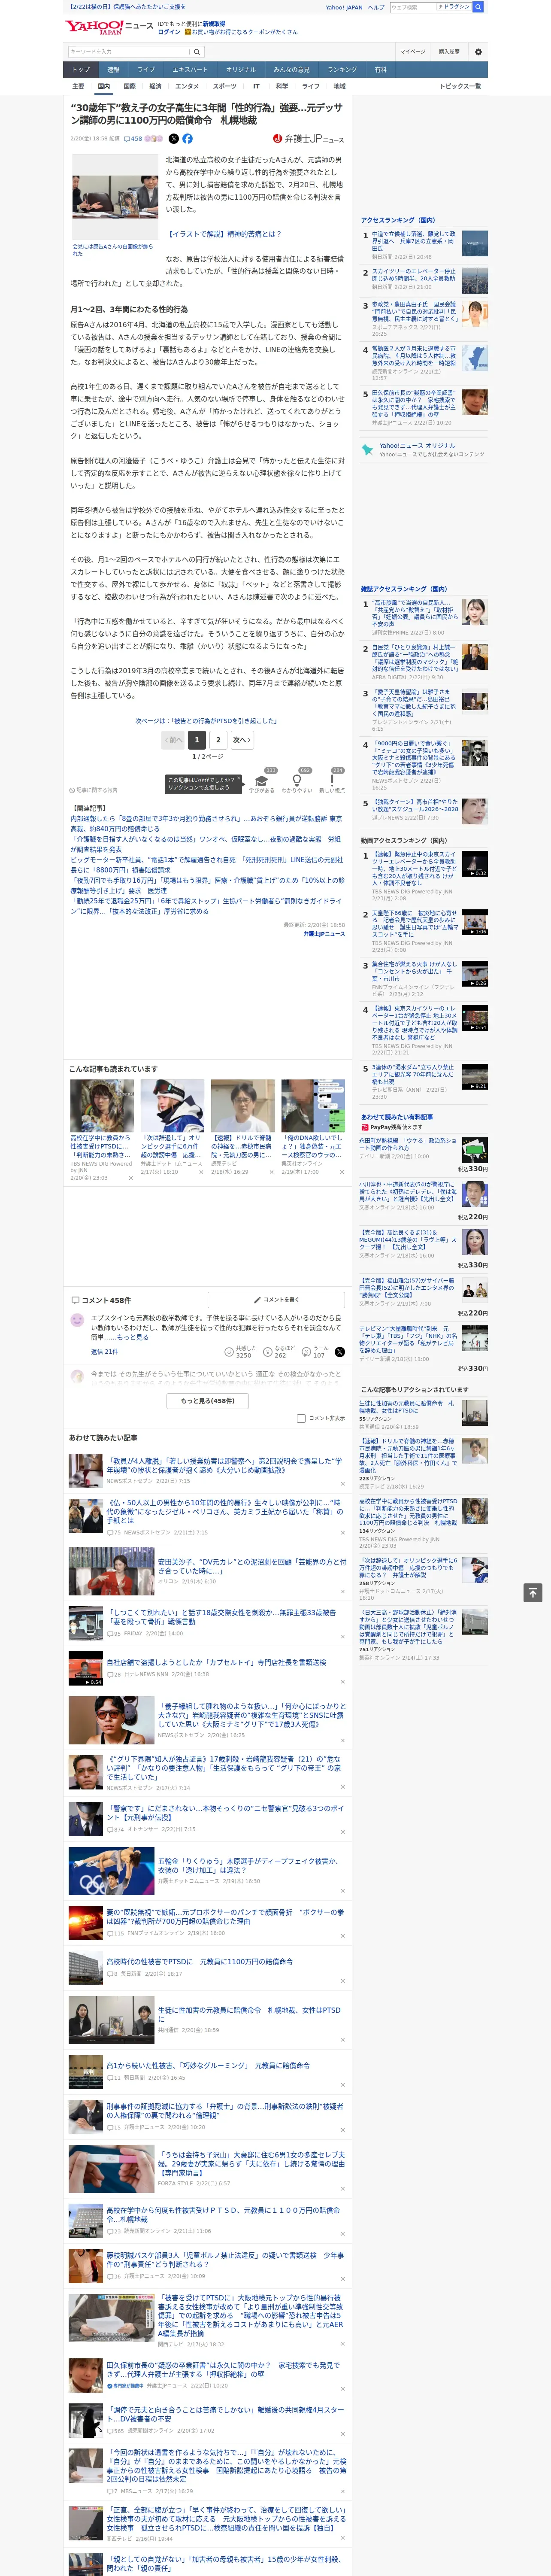
Task: Click the search magnifier beside keyword field
Action: [197, 52]
